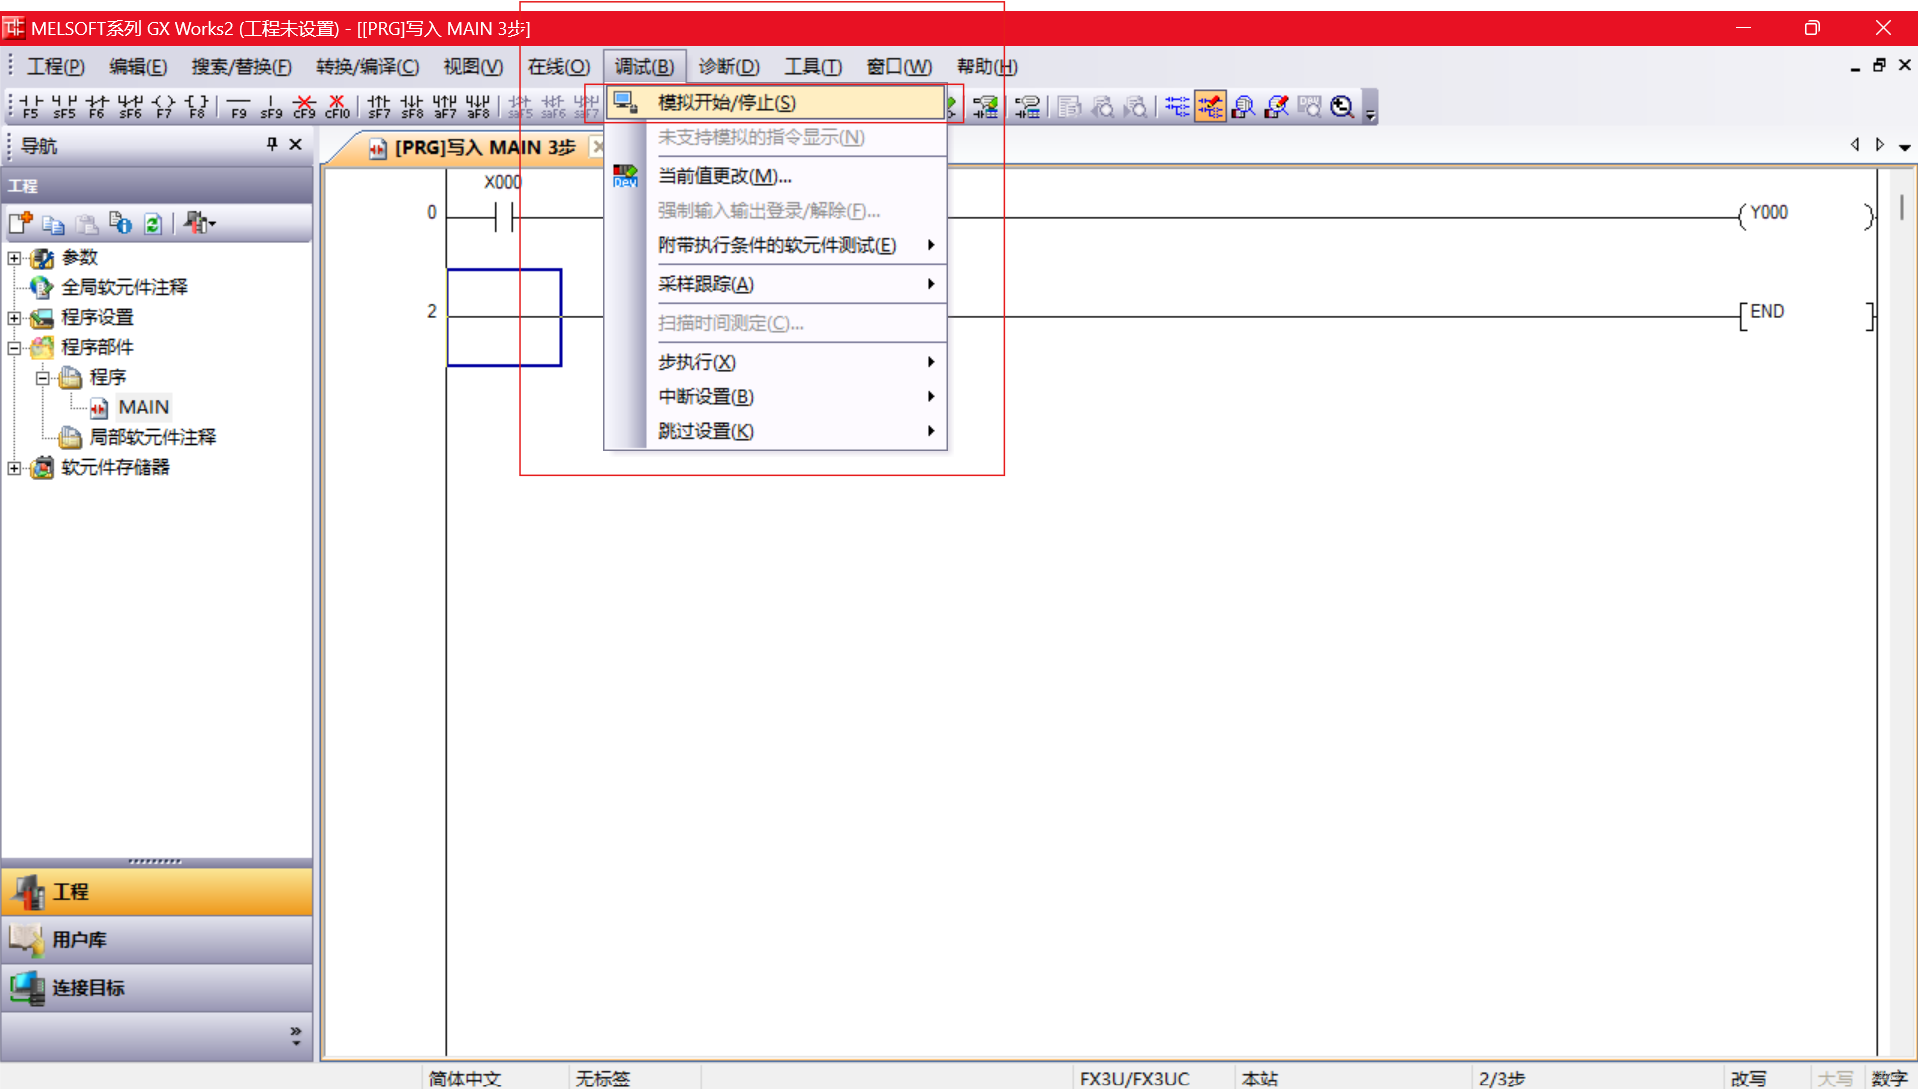
Task: Click the monitor mode magnifier icon
Action: (x=1243, y=106)
